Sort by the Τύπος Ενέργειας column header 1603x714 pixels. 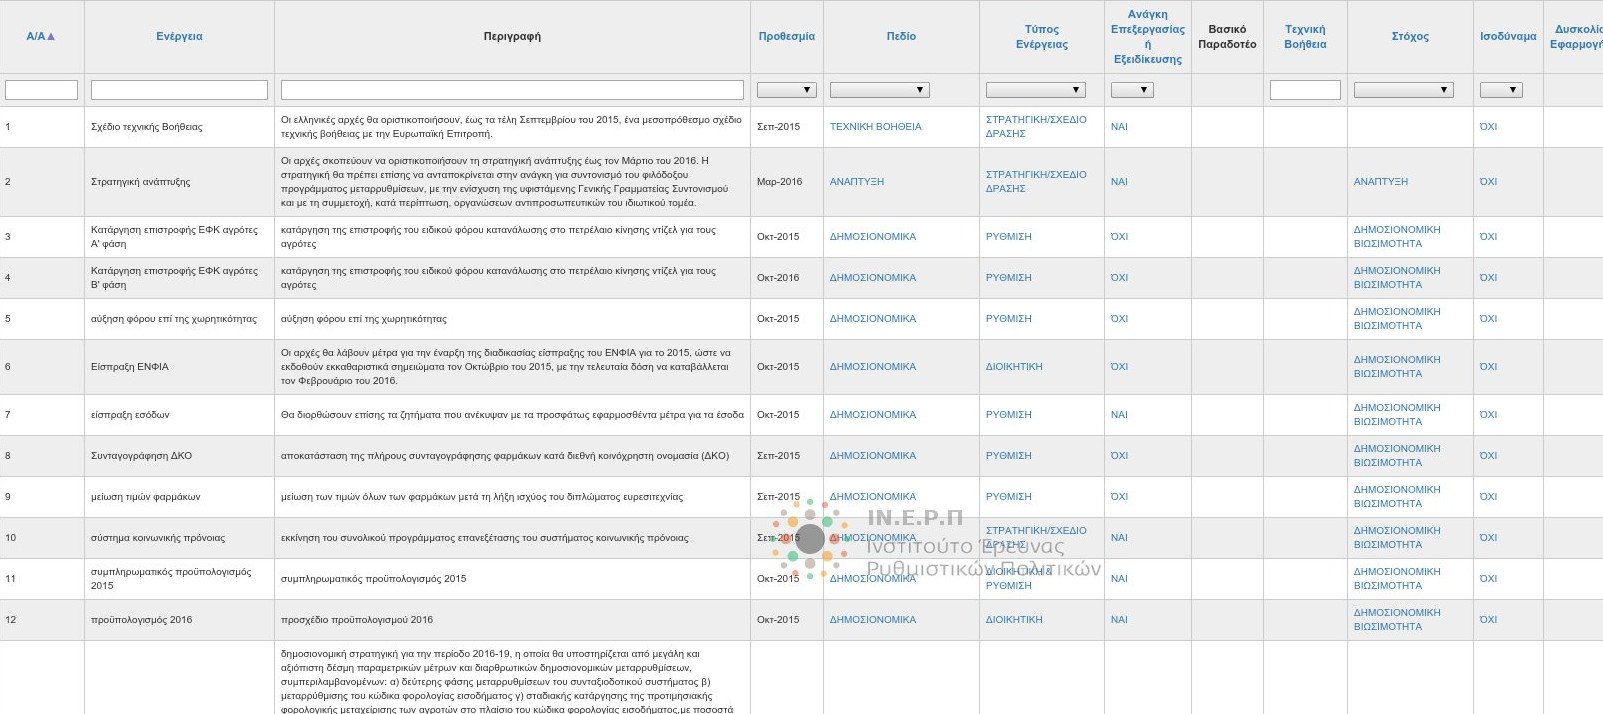(x=1042, y=37)
